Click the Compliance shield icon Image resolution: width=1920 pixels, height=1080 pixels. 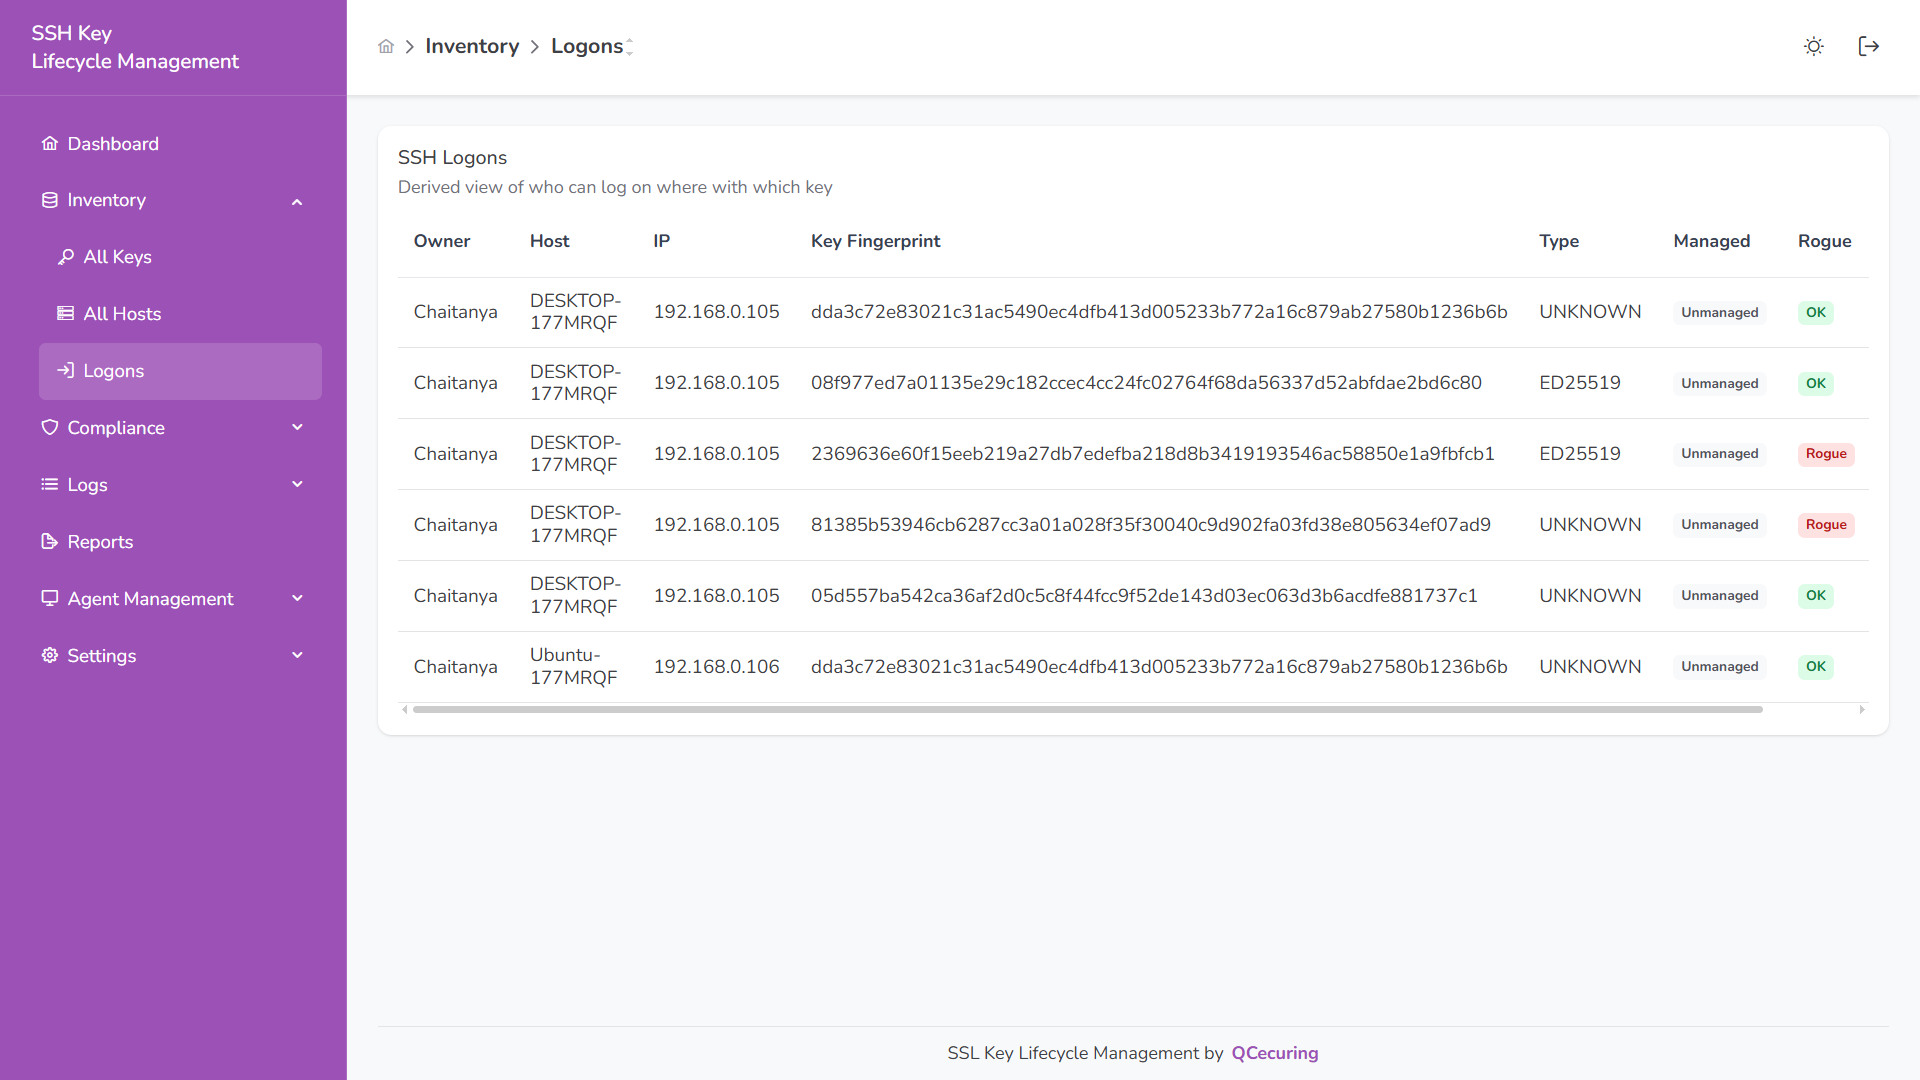49,427
